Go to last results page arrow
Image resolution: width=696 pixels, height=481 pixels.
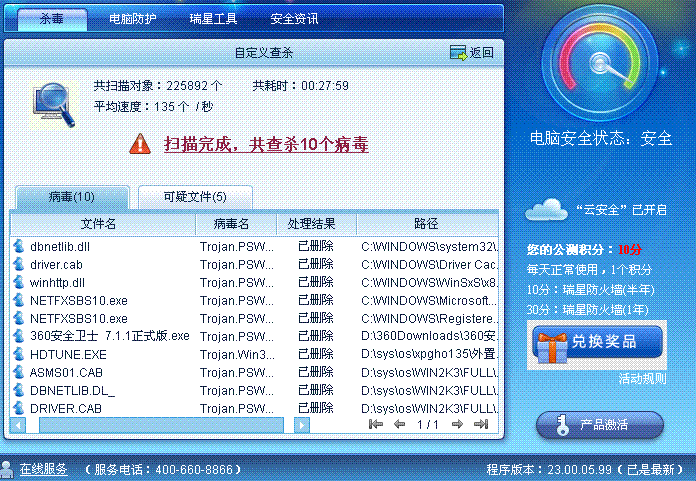pos(481,424)
